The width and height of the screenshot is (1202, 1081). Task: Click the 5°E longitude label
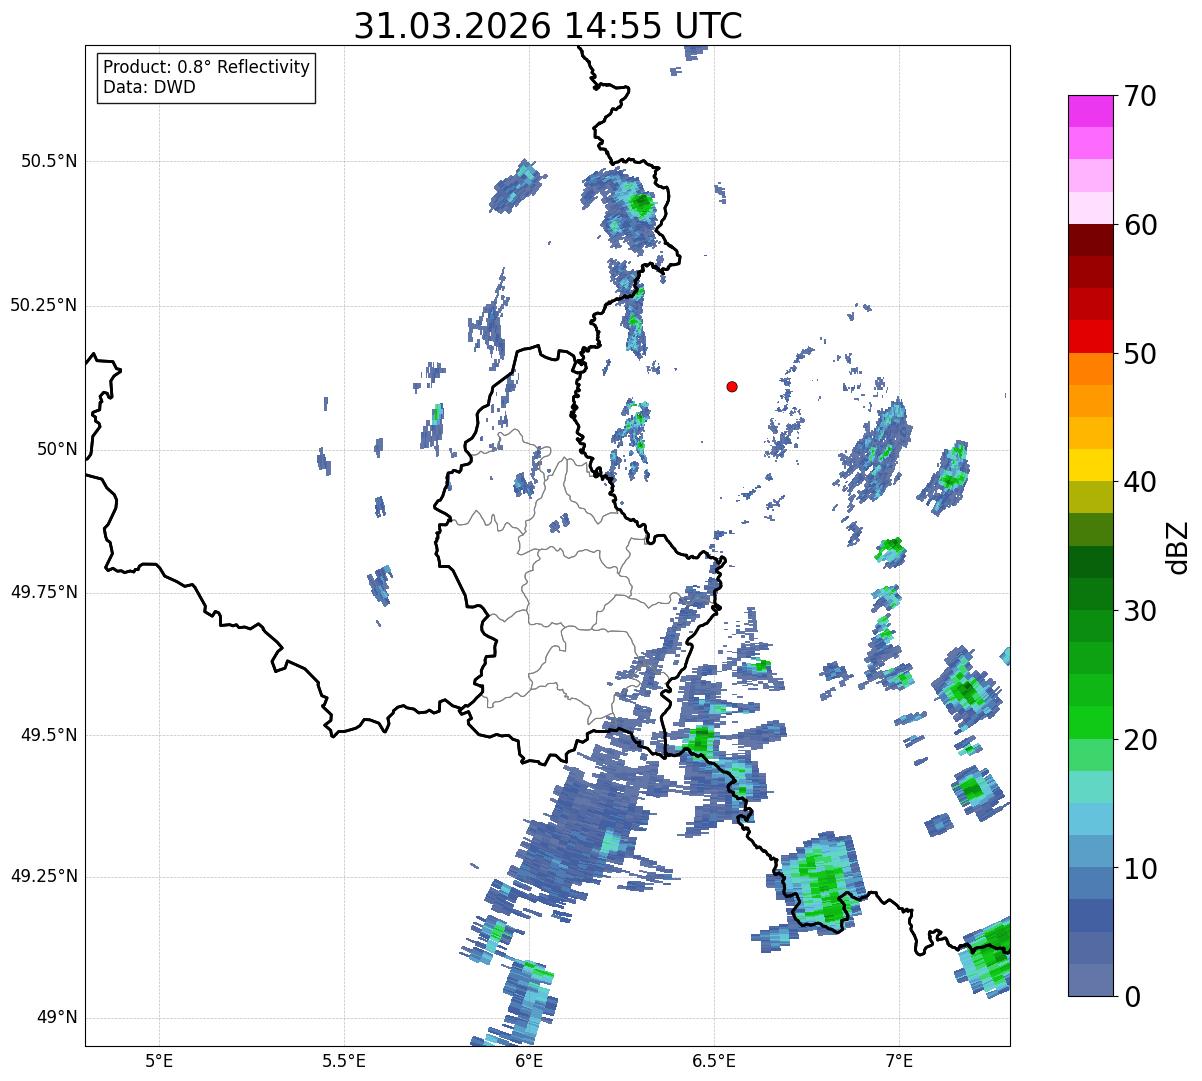pyautogui.click(x=159, y=1060)
